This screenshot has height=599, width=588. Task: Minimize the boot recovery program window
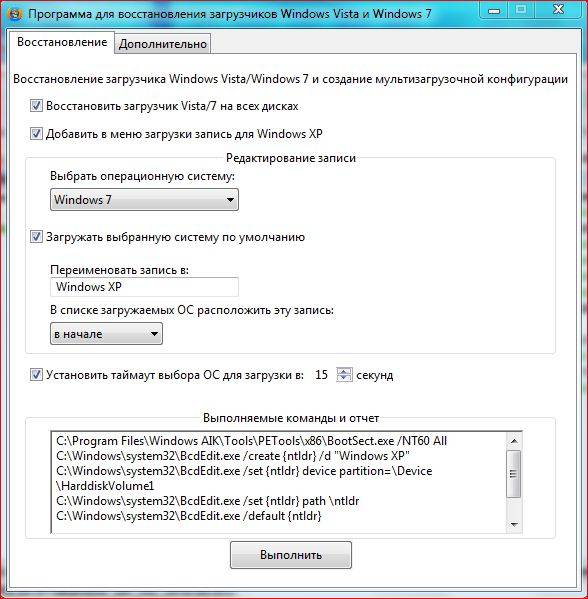pyautogui.click(x=494, y=11)
